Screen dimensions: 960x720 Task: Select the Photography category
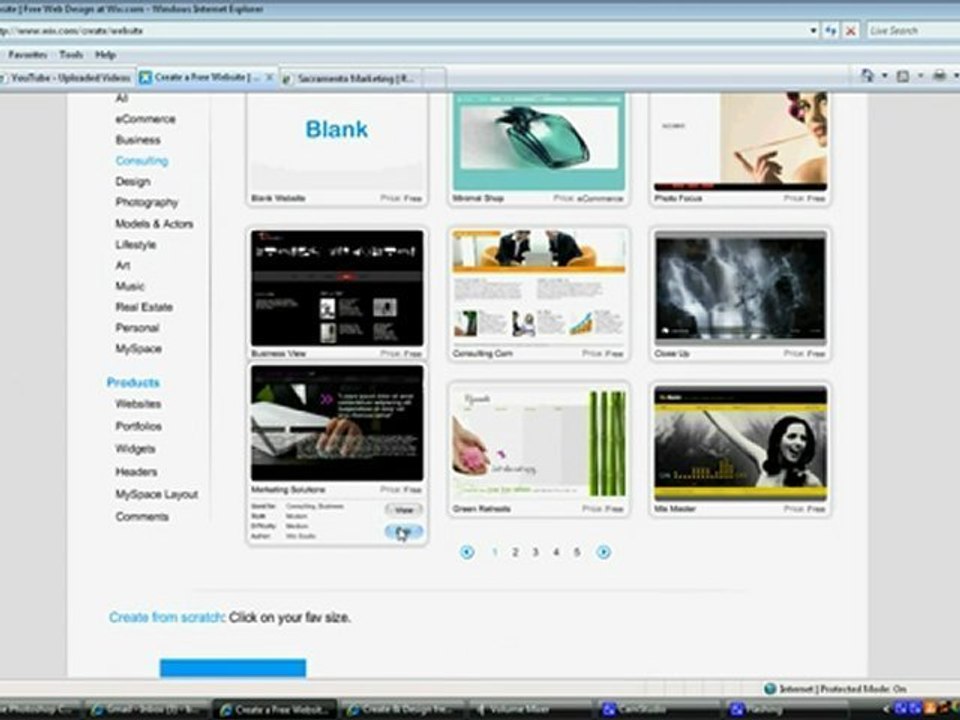(x=146, y=202)
